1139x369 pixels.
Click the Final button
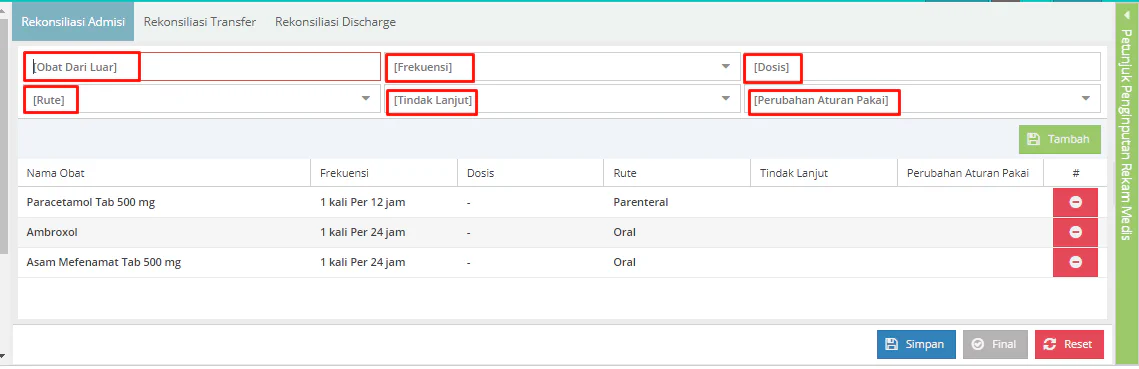point(995,344)
